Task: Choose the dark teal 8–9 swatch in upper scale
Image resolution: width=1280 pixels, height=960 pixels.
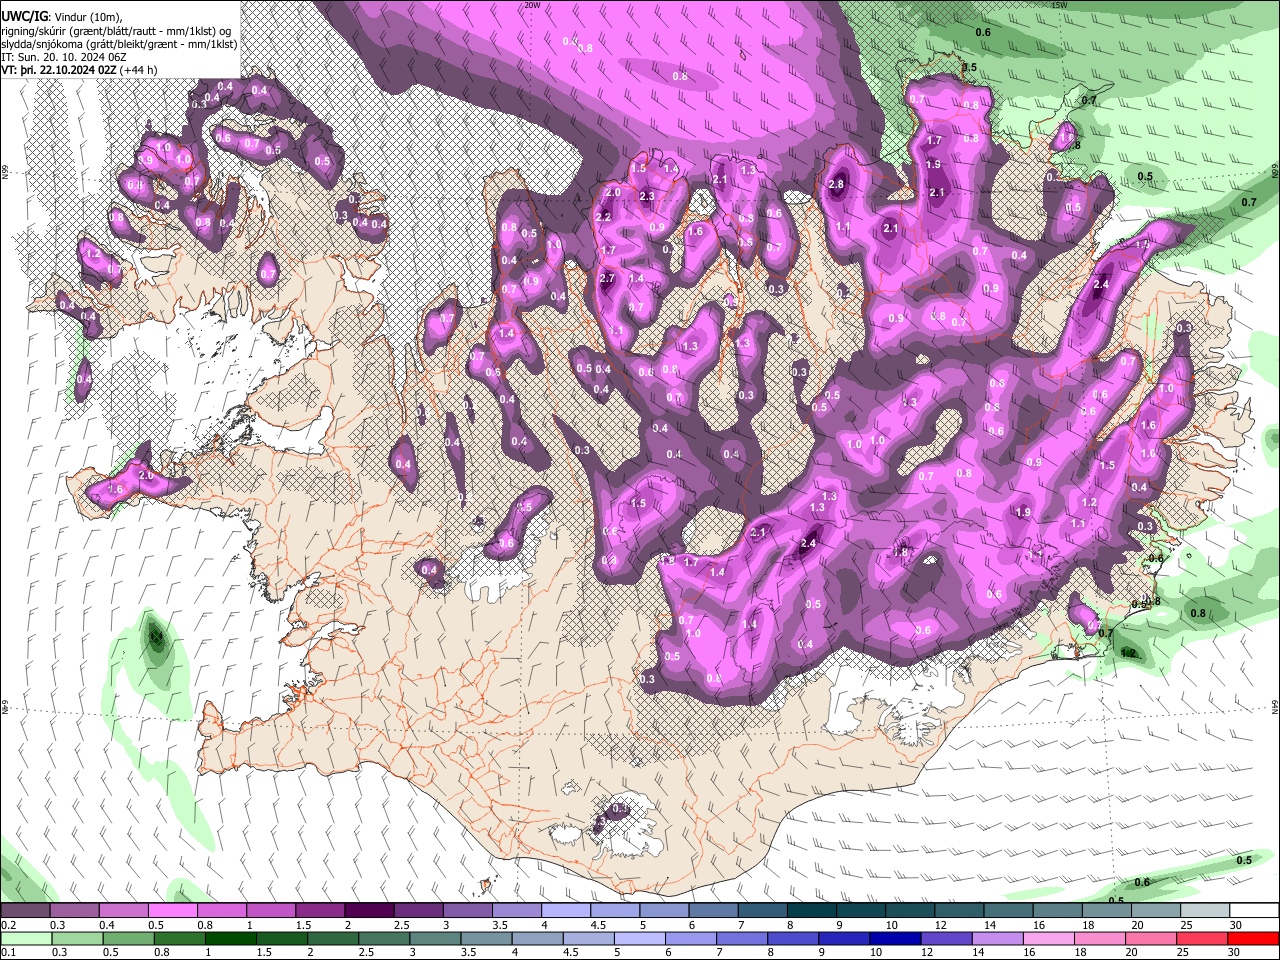Action: click(813, 911)
